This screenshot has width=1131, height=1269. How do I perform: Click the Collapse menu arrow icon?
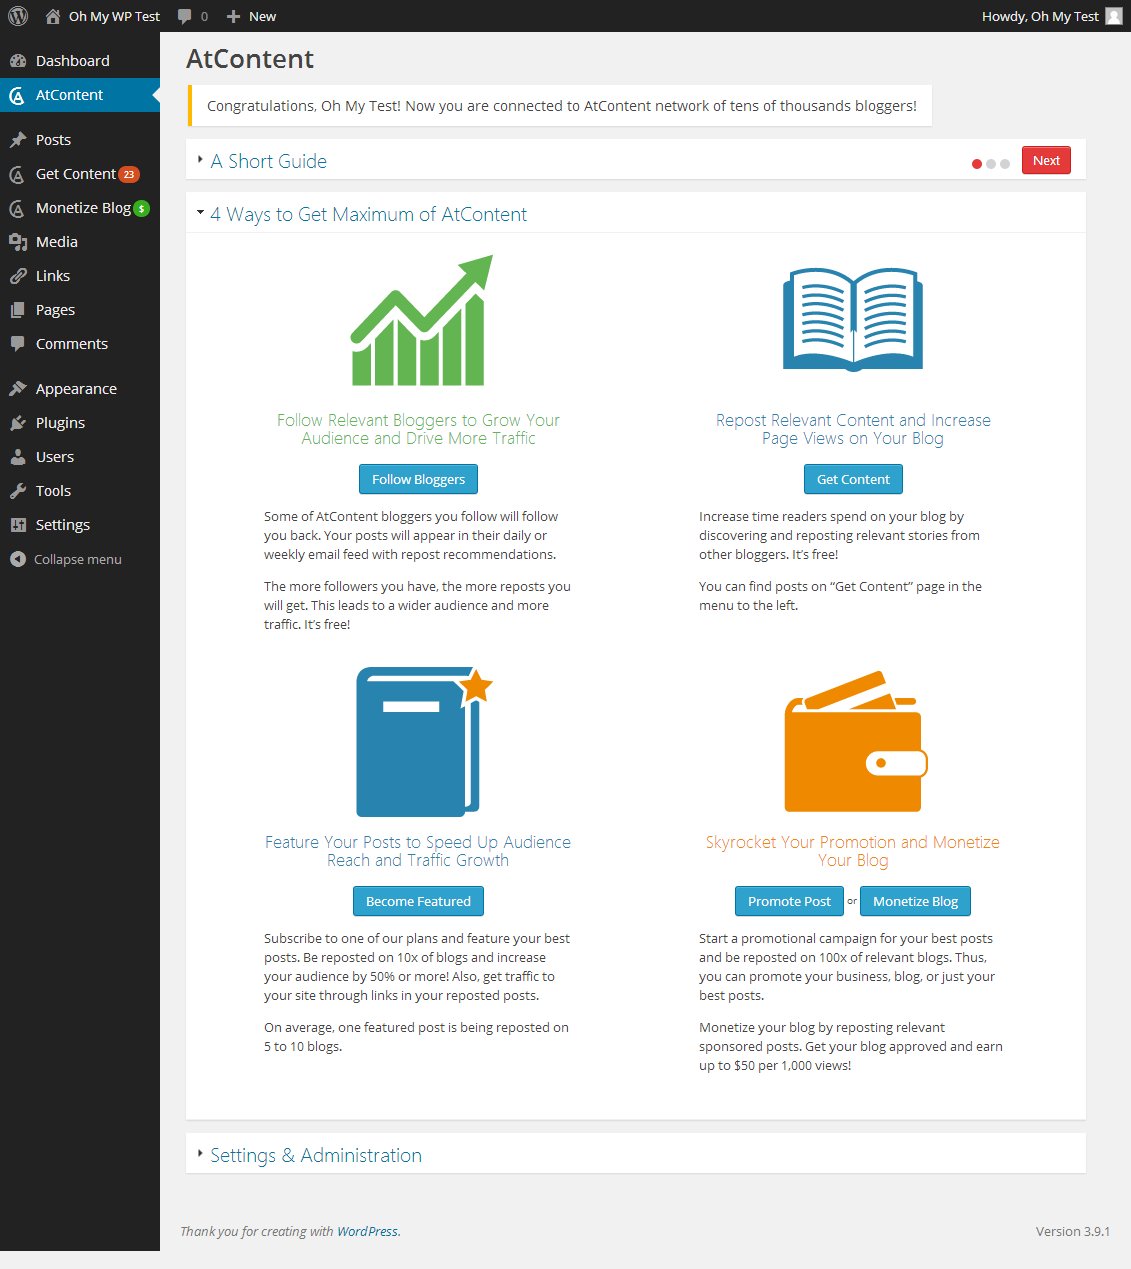point(18,559)
